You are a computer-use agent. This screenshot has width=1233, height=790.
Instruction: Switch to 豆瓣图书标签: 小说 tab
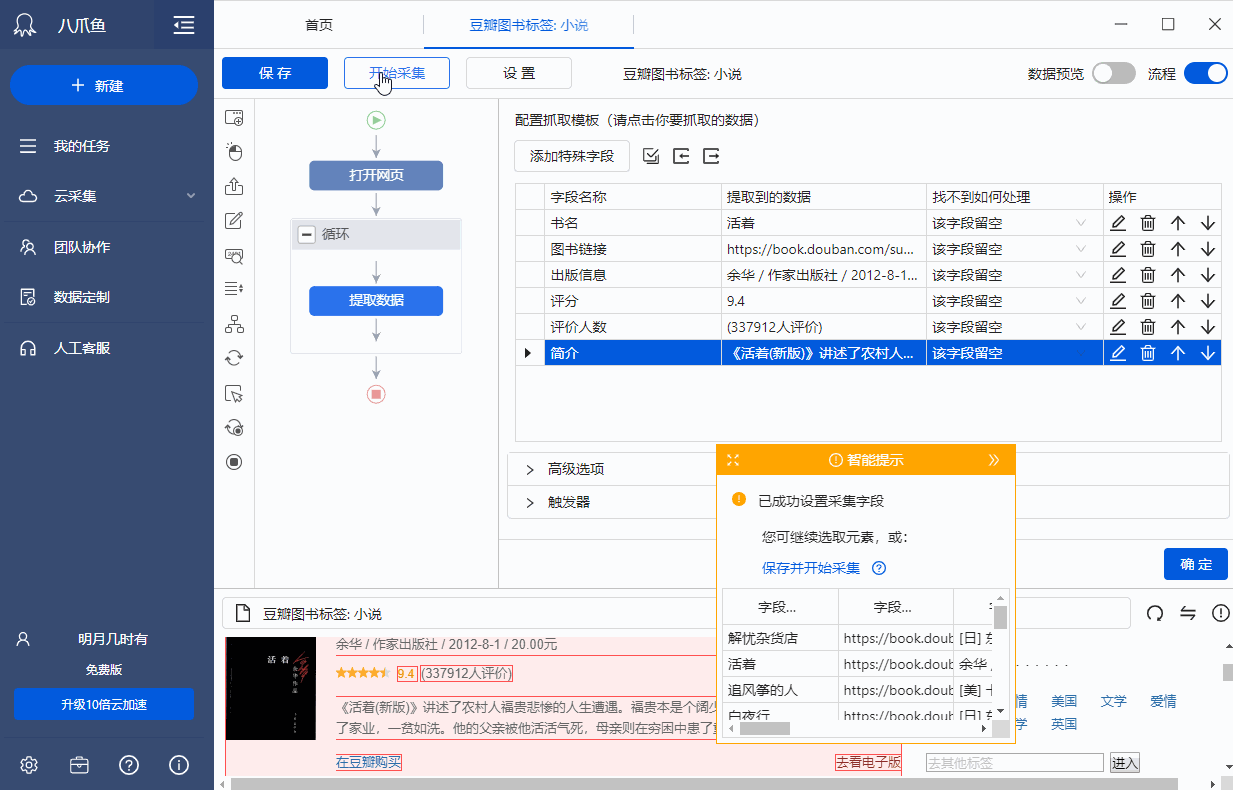click(x=529, y=25)
